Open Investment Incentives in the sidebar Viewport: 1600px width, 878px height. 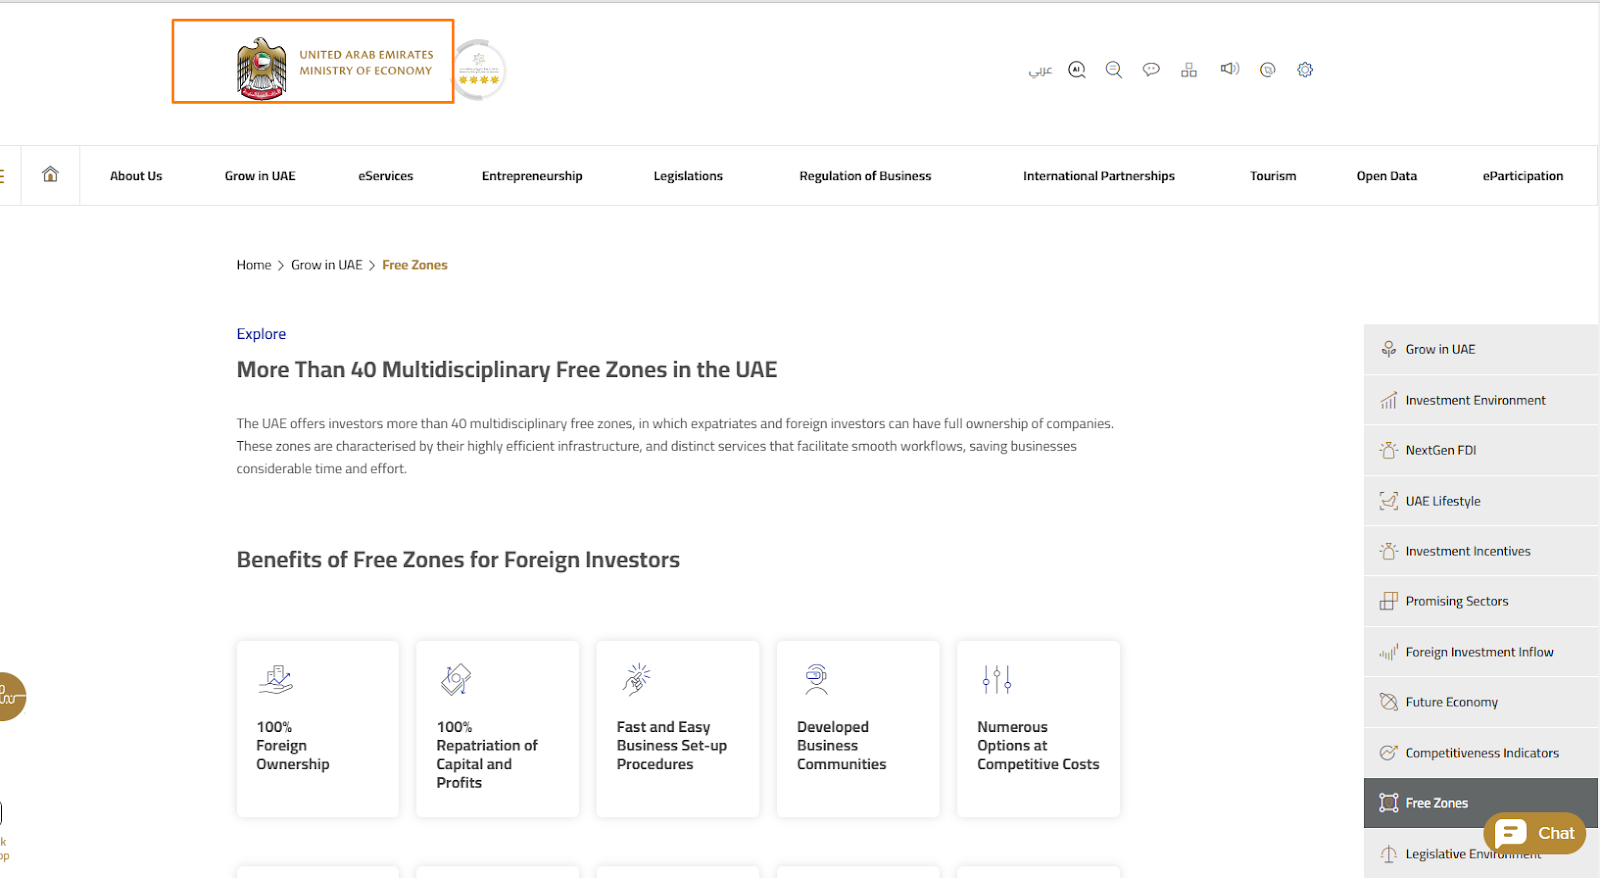point(1481,551)
